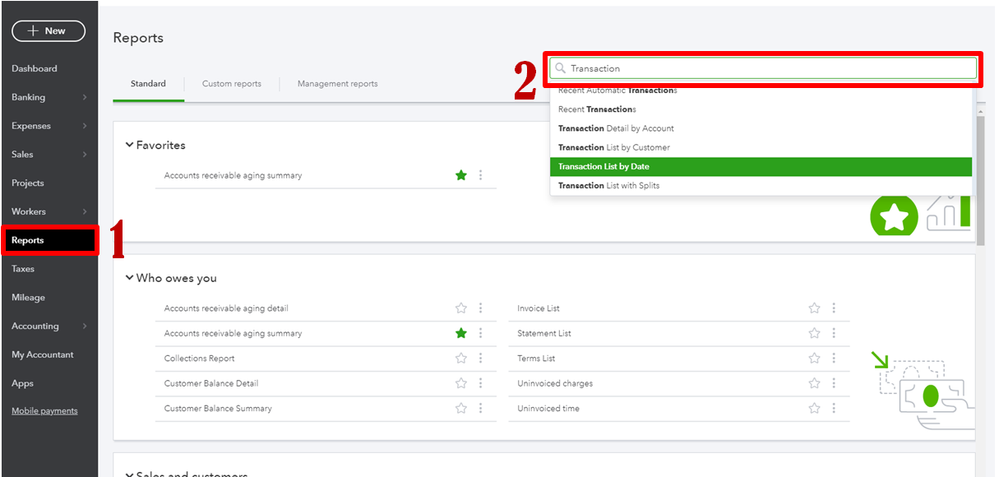Open My Accountant in the sidebar

pyautogui.click(x=43, y=355)
